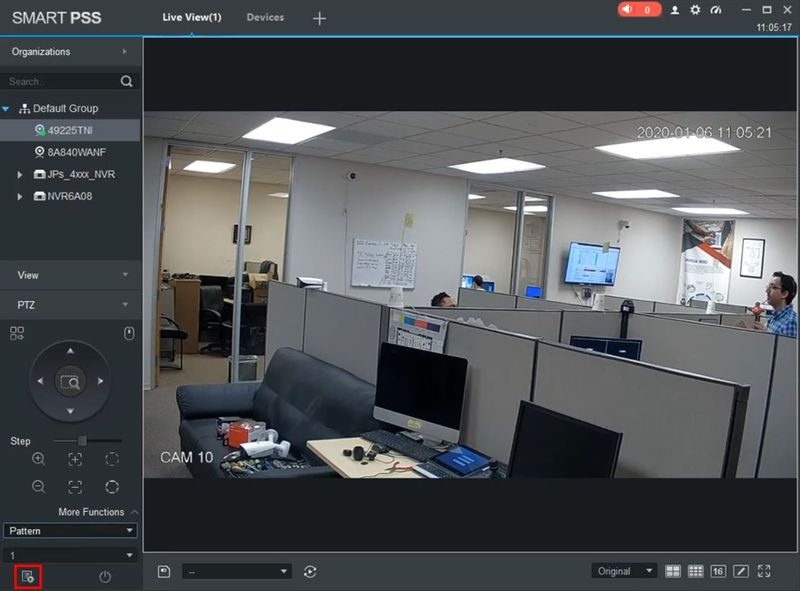Image resolution: width=800 pixels, height=591 pixels.
Task: Open the Original aspect ratio dropdown
Action: [623, 571]
